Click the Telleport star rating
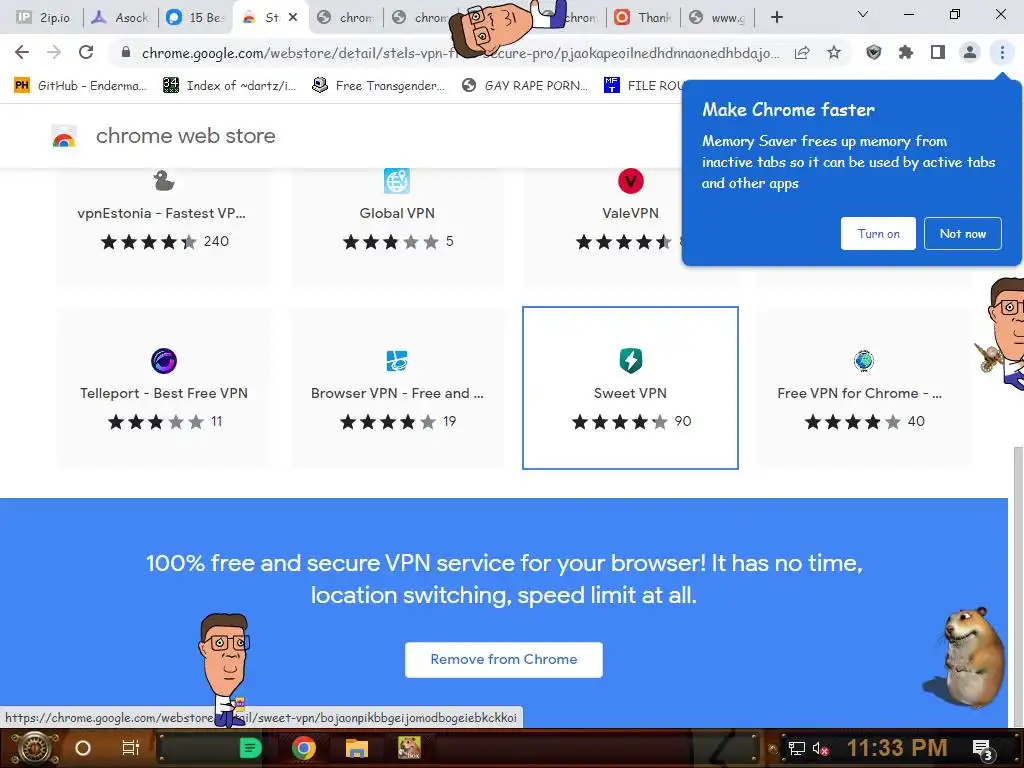 (155, 422)
